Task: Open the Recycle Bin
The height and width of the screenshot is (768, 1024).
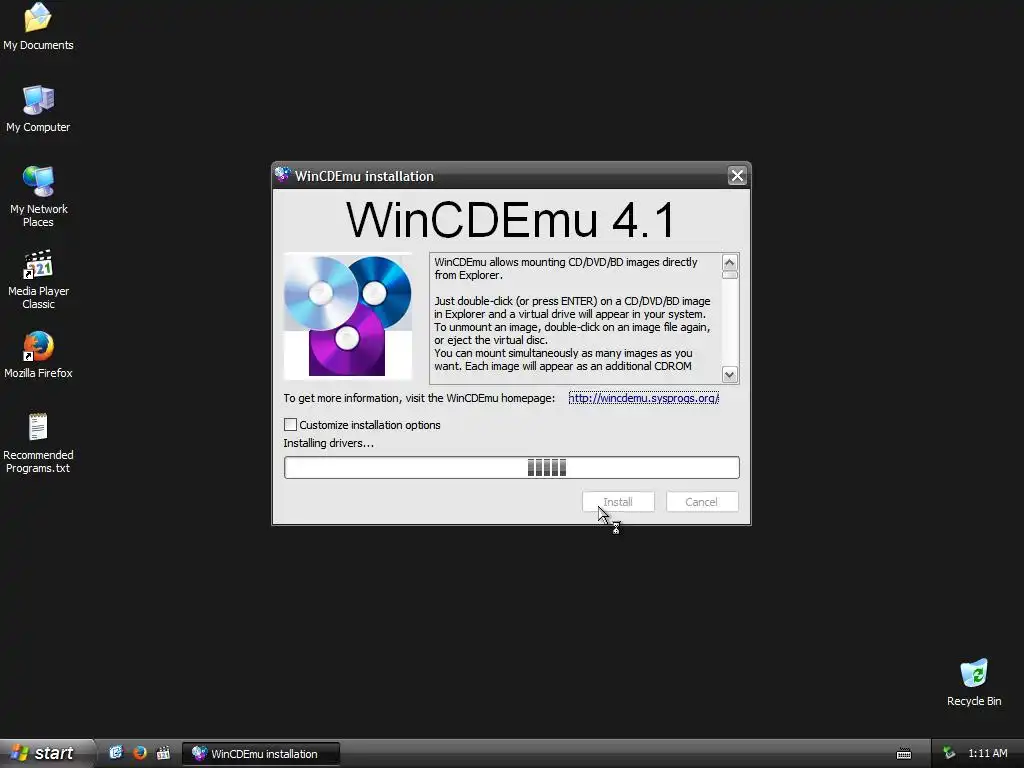Action: tap(974, 682)
